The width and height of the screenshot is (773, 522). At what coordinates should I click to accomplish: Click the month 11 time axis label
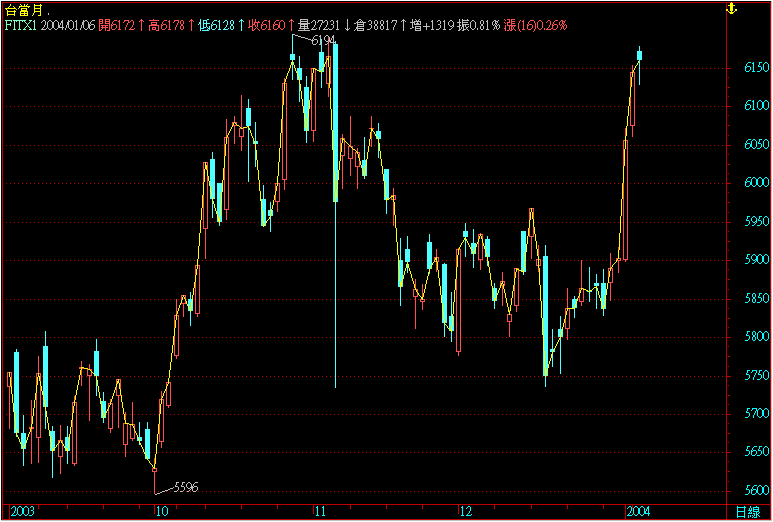pyautogui.click(x=321, y=512)
